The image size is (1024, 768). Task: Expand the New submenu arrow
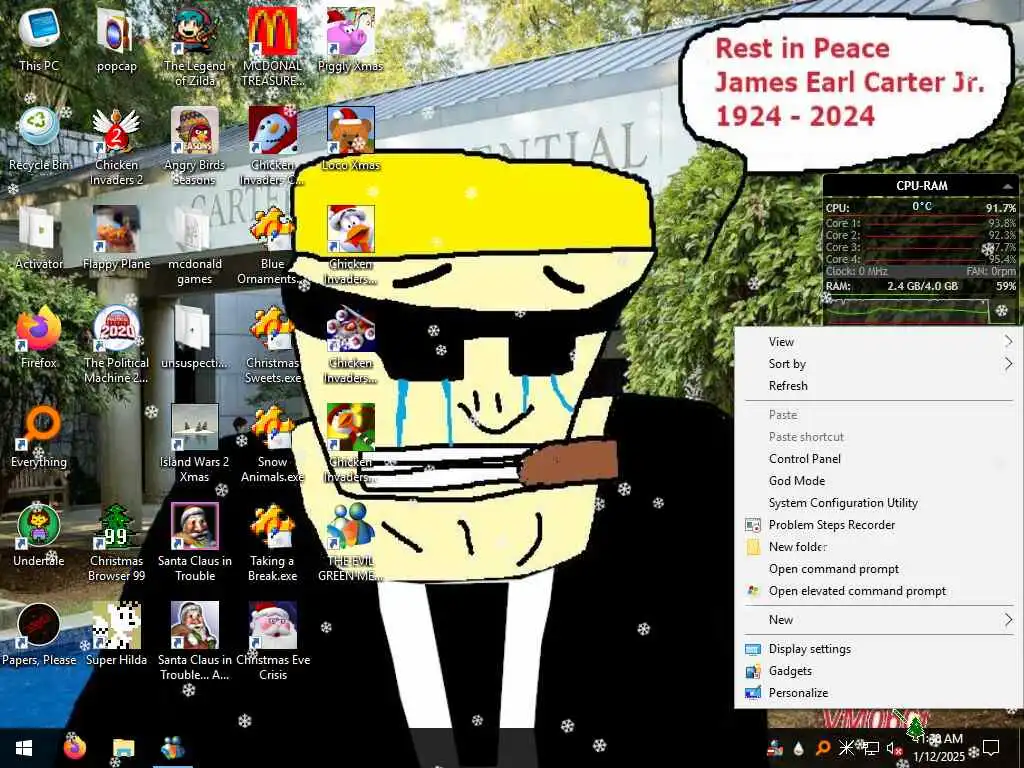click(x=1008, y=620)
